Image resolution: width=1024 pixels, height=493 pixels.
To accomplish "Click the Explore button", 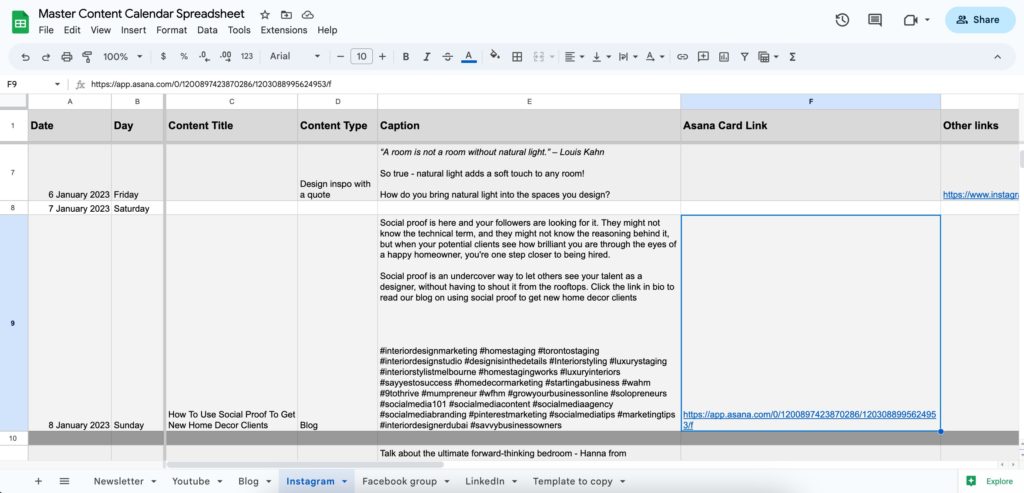I will tap(991, 481).
